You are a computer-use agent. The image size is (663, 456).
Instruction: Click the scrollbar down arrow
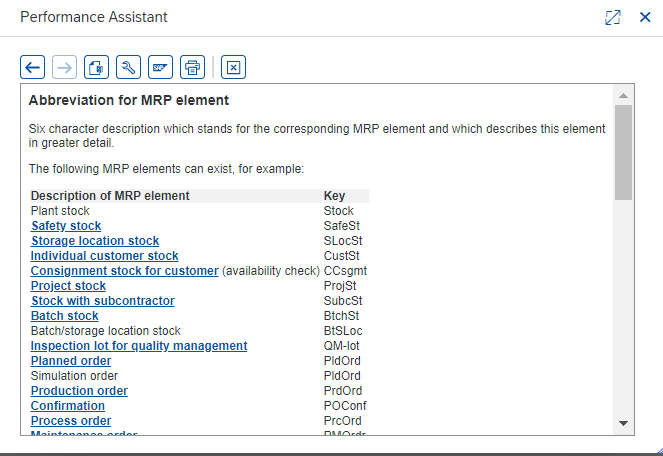point(623,423)
